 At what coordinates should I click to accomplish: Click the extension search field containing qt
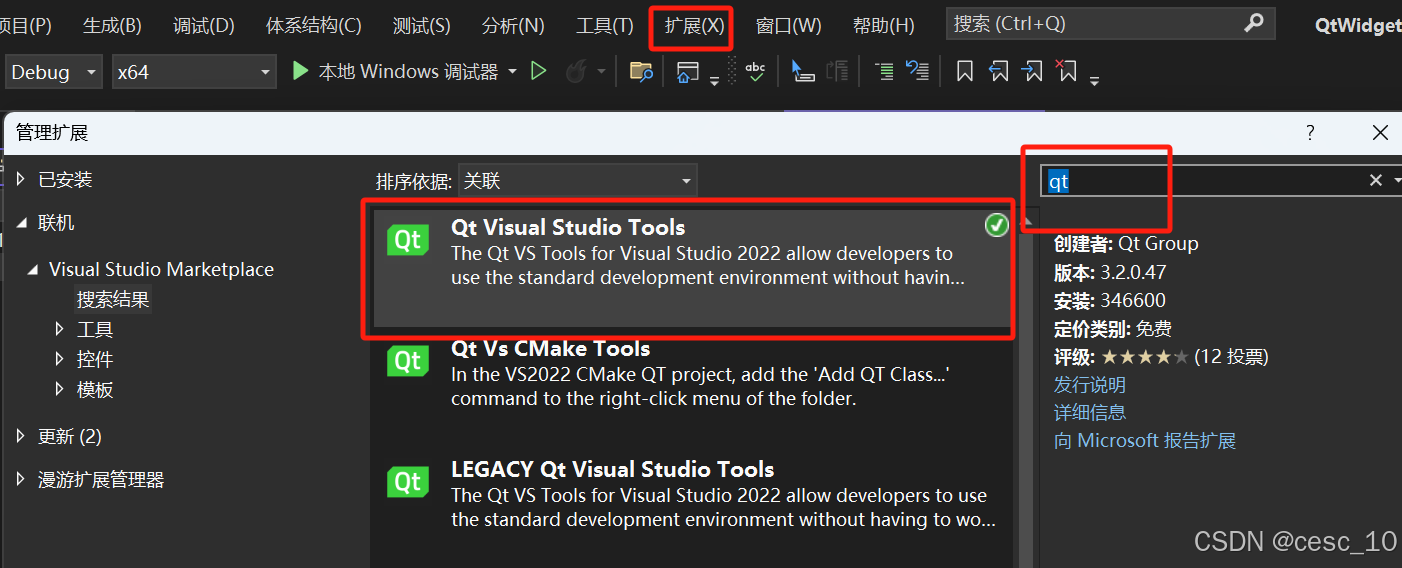click(1203, 180)
